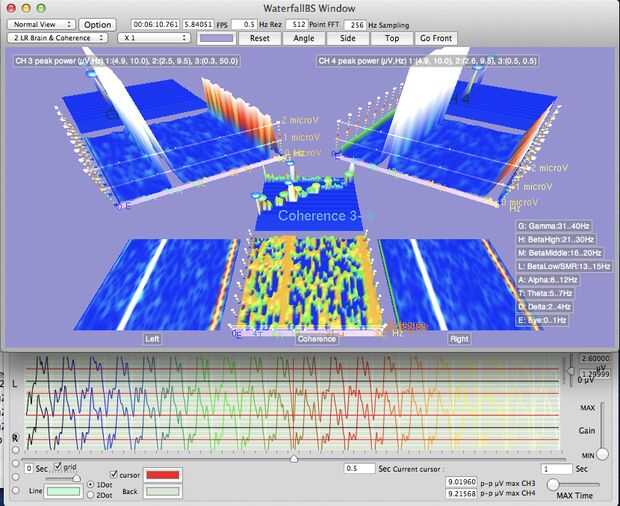Click the Coherence 3- text in 3D view
Screen dimensions: 620x506
(319, 215)
